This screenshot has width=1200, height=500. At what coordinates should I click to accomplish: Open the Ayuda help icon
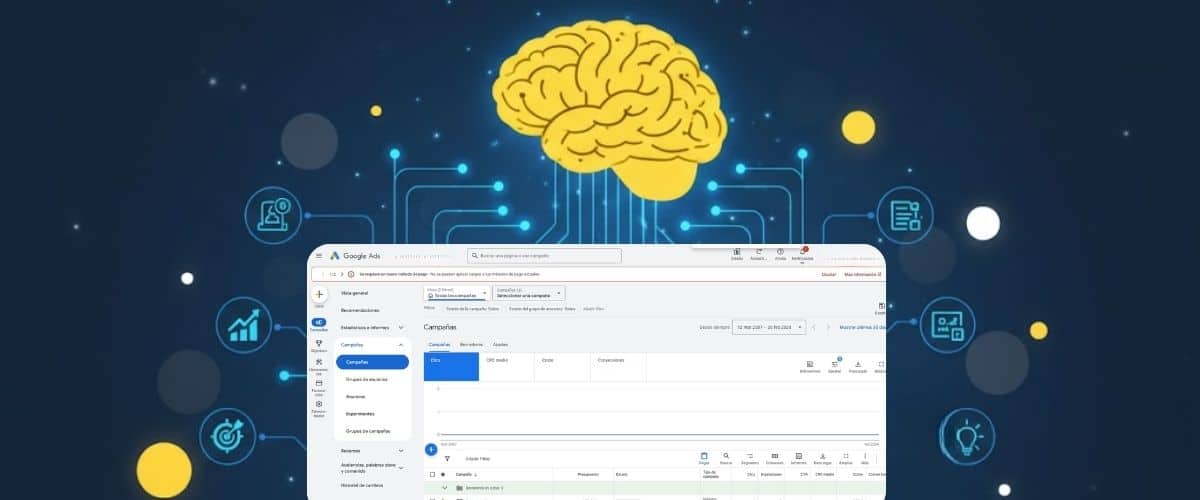(780, 252)
